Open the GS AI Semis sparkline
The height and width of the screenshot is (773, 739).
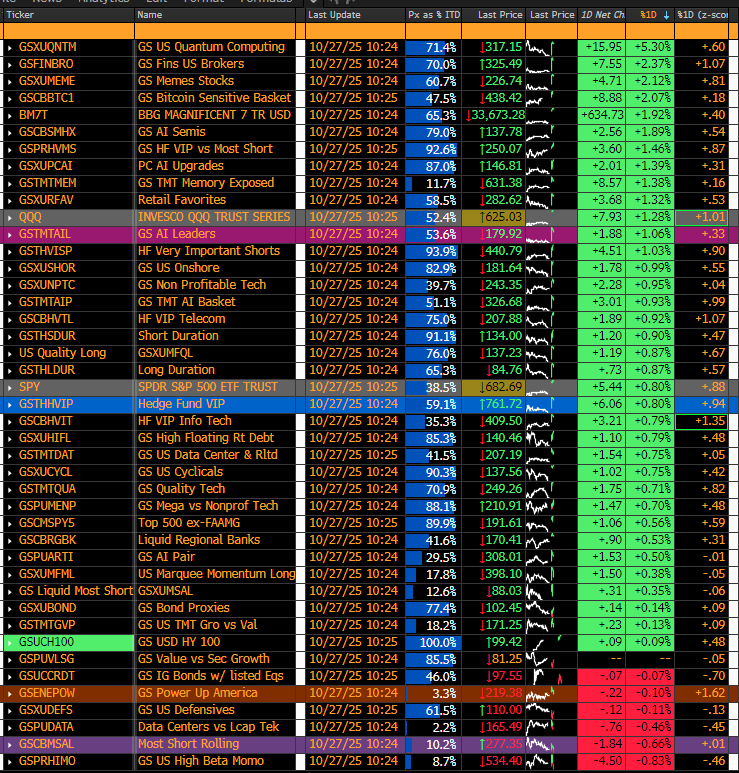pyautogui.click(x=551, y=132)
